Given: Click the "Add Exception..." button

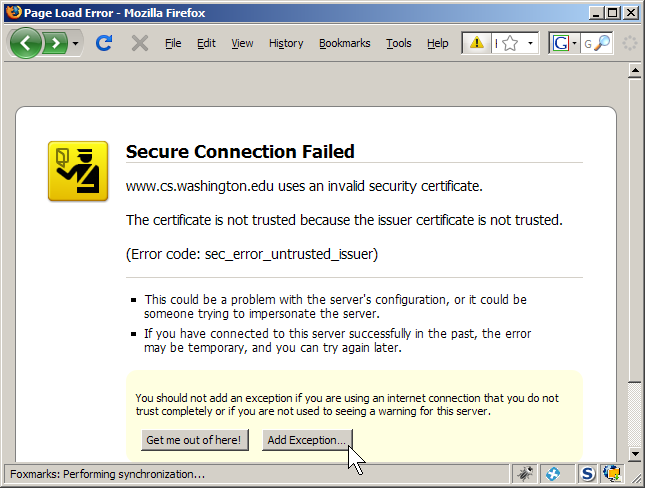Looking at the screenshot, I should pyautogui.click(x=307, y=440).
